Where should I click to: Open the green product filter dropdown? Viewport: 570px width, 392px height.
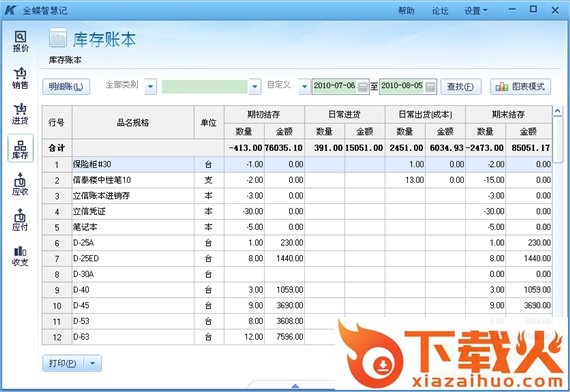(x=255, y=87)
